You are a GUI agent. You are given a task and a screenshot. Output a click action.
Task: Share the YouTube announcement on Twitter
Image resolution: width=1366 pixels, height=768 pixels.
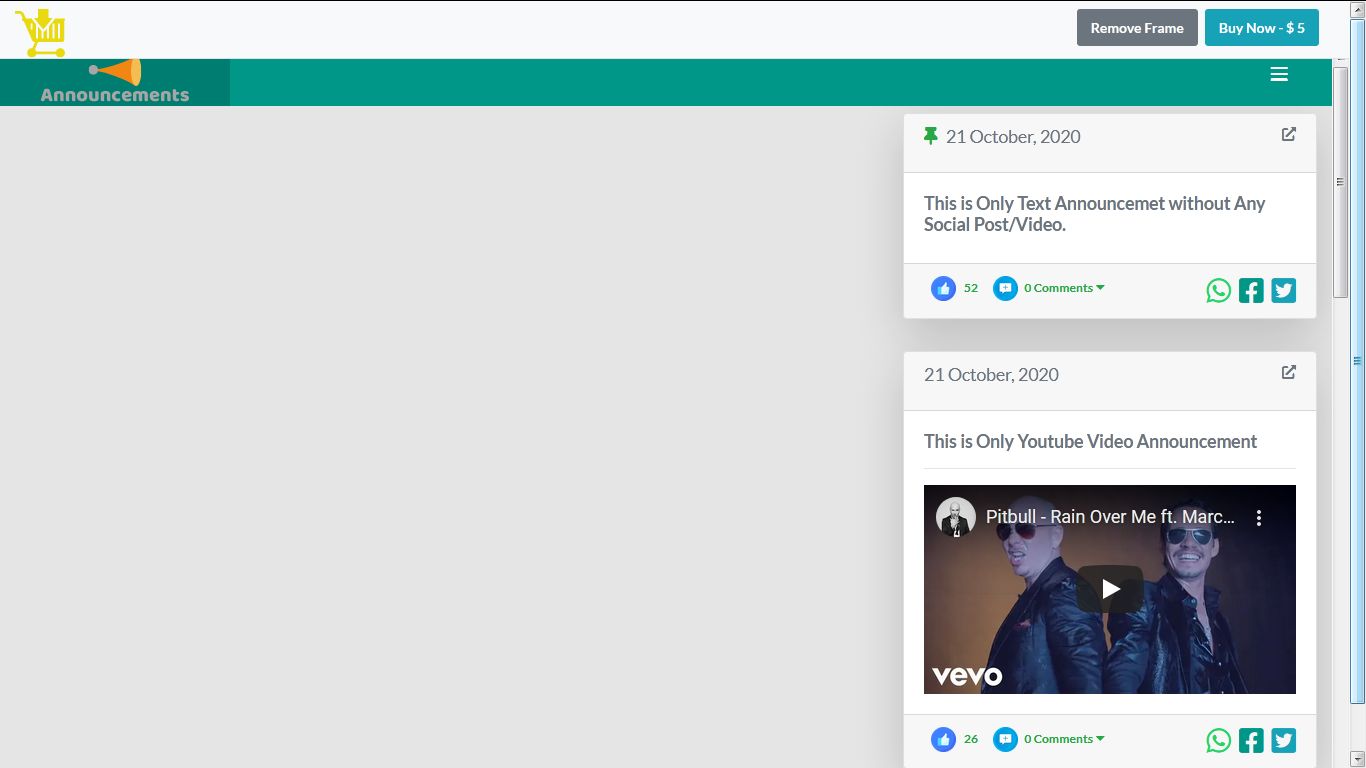click(1284, 741)
